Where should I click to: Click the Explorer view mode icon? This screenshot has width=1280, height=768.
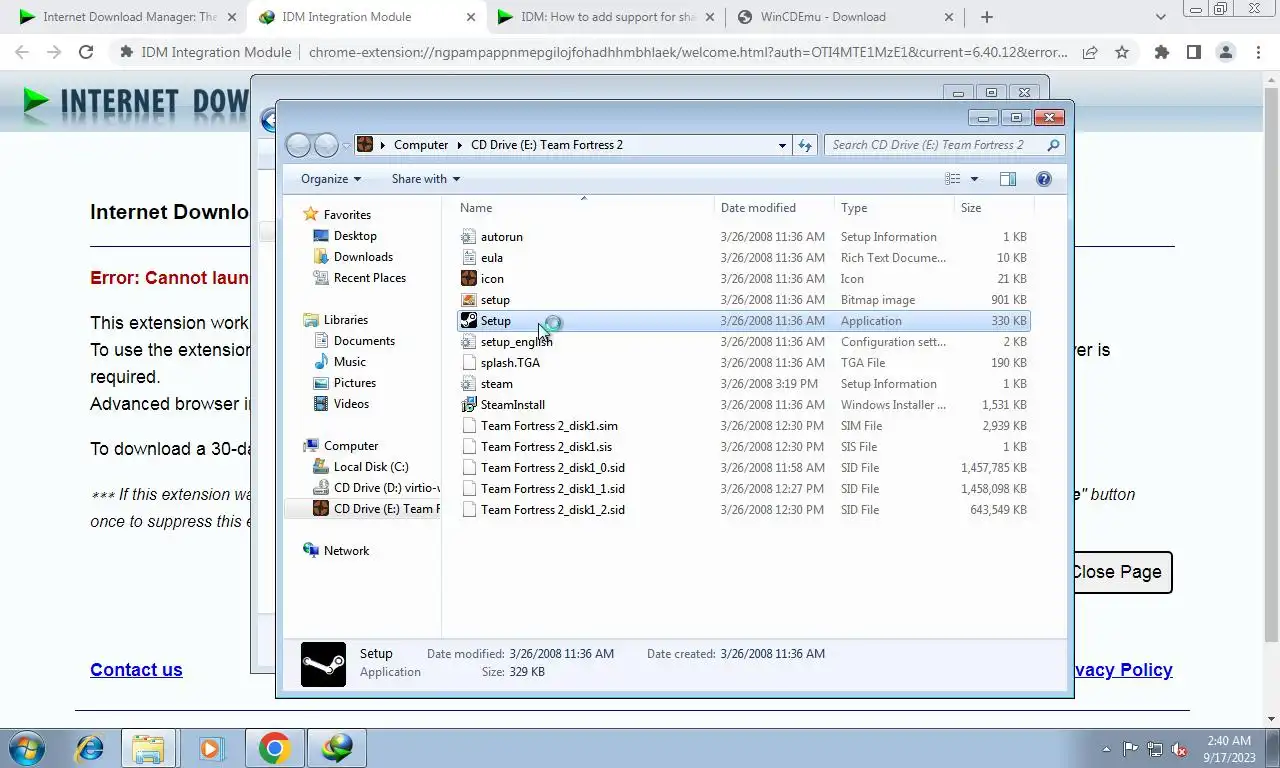953,179
